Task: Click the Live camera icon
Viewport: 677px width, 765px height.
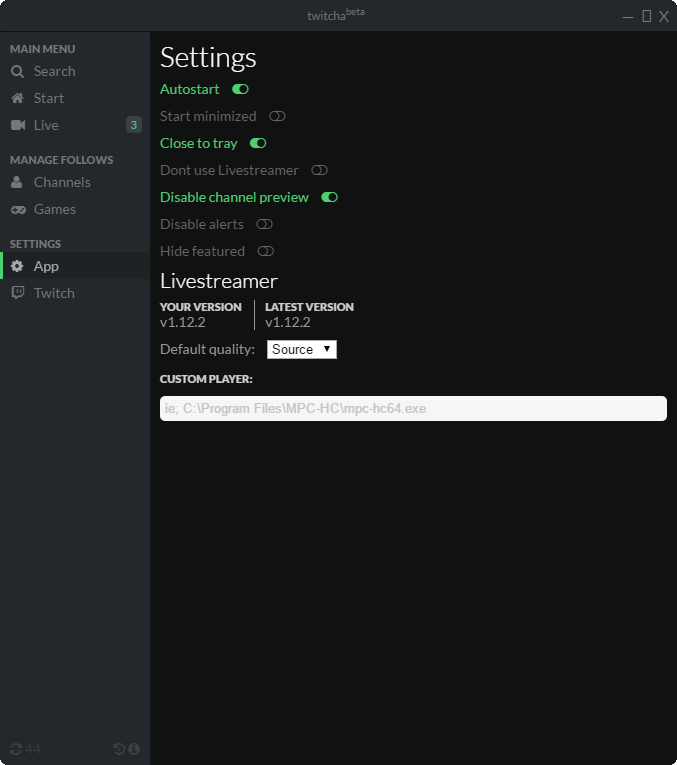Action: click(18, 125)
